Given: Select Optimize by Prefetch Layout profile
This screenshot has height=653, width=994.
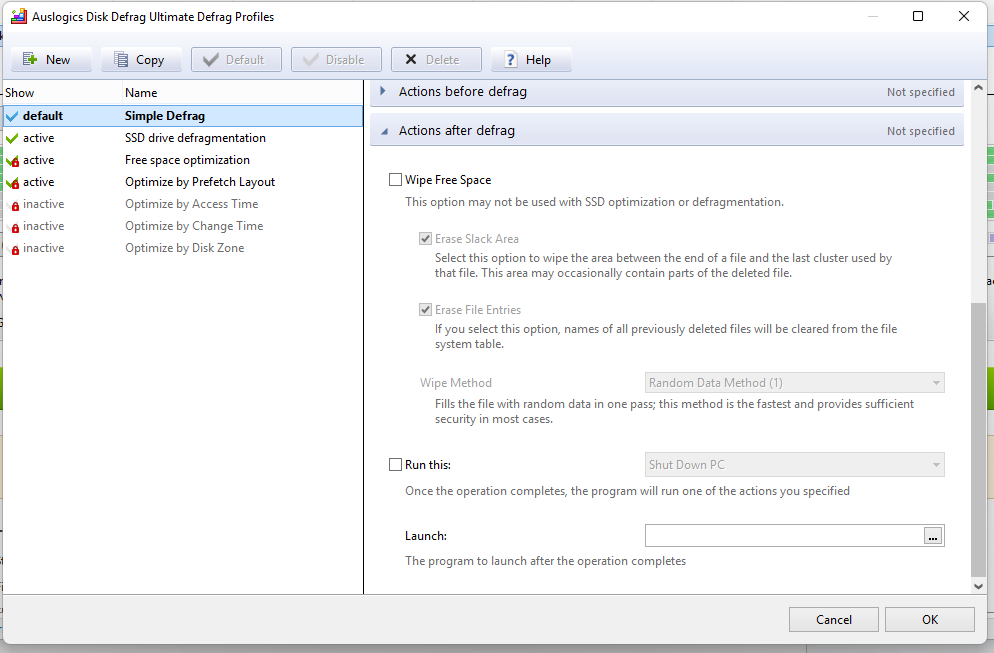Looking at the screenshot, I should (183, 182).
